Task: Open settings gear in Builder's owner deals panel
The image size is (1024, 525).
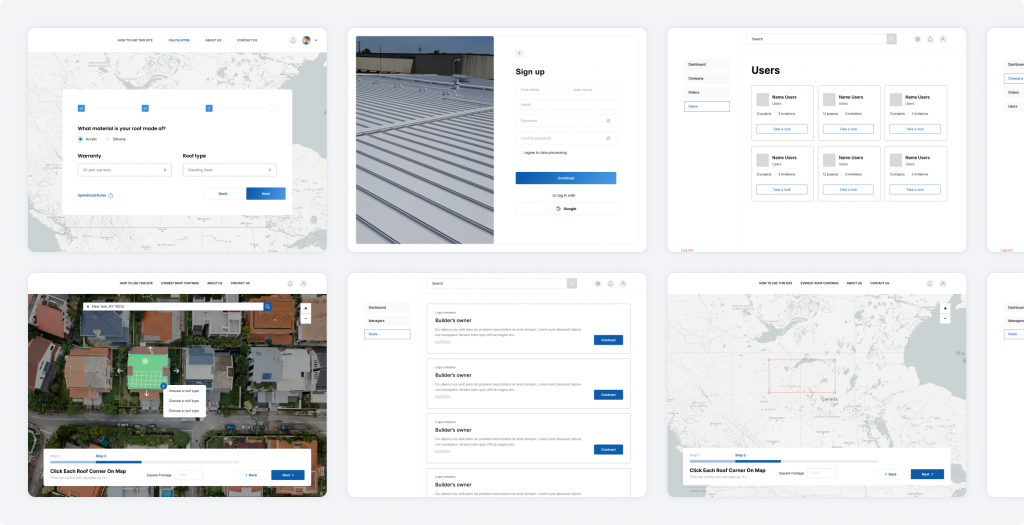Action: point(598,283)
